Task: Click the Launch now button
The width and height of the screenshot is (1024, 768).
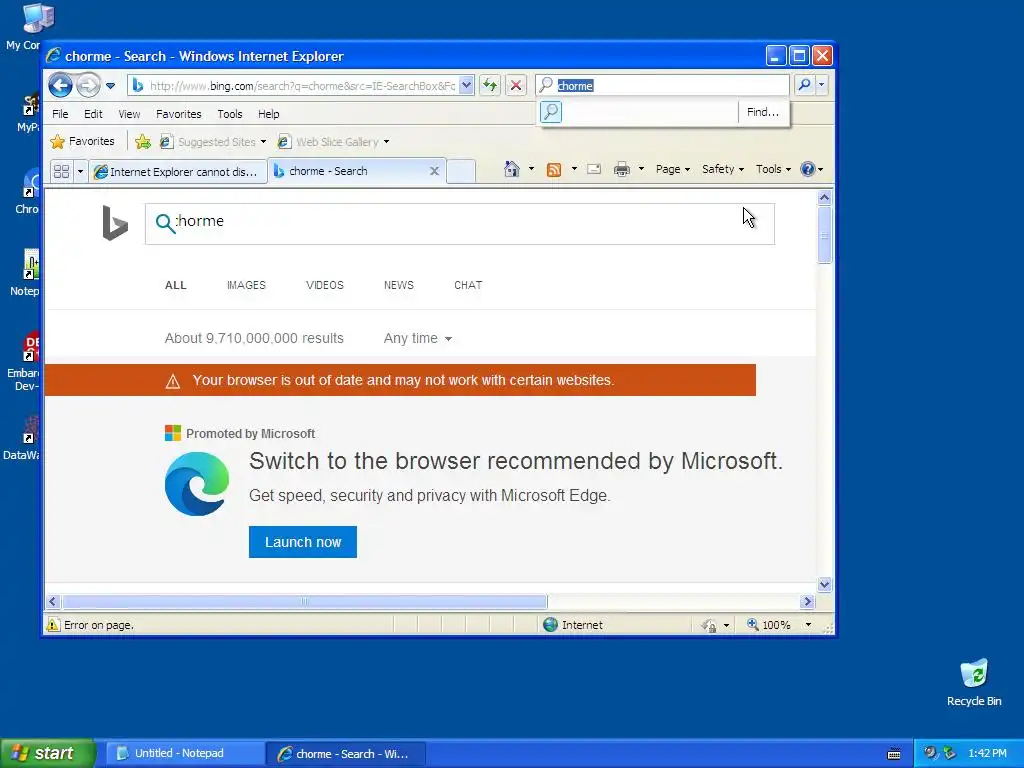Action: pos(303,542)
